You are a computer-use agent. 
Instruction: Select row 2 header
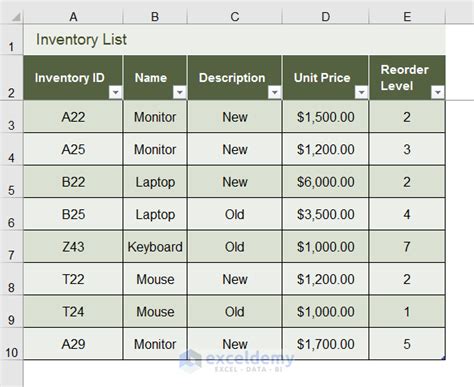pos(11,78)
